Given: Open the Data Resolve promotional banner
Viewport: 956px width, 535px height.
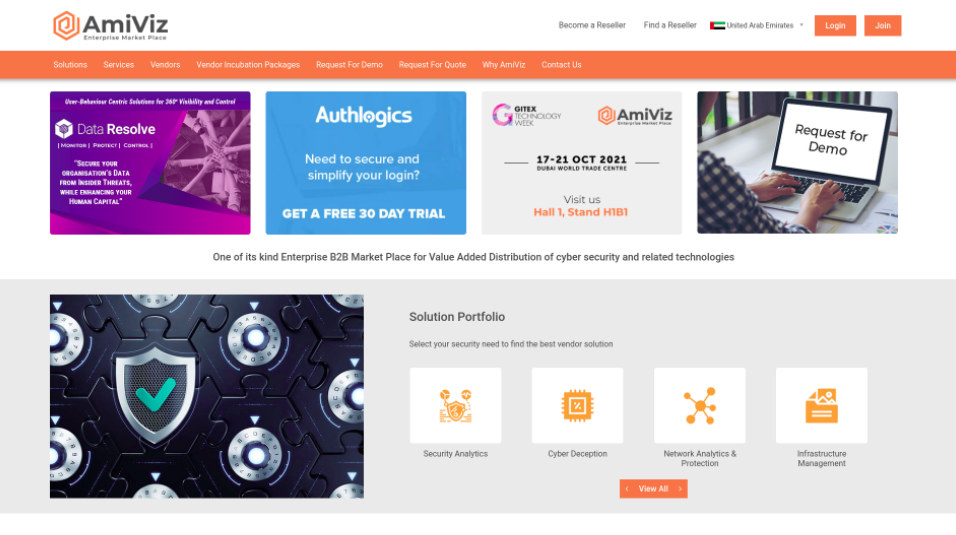Looking at the screenshot, I should (150, 163).
